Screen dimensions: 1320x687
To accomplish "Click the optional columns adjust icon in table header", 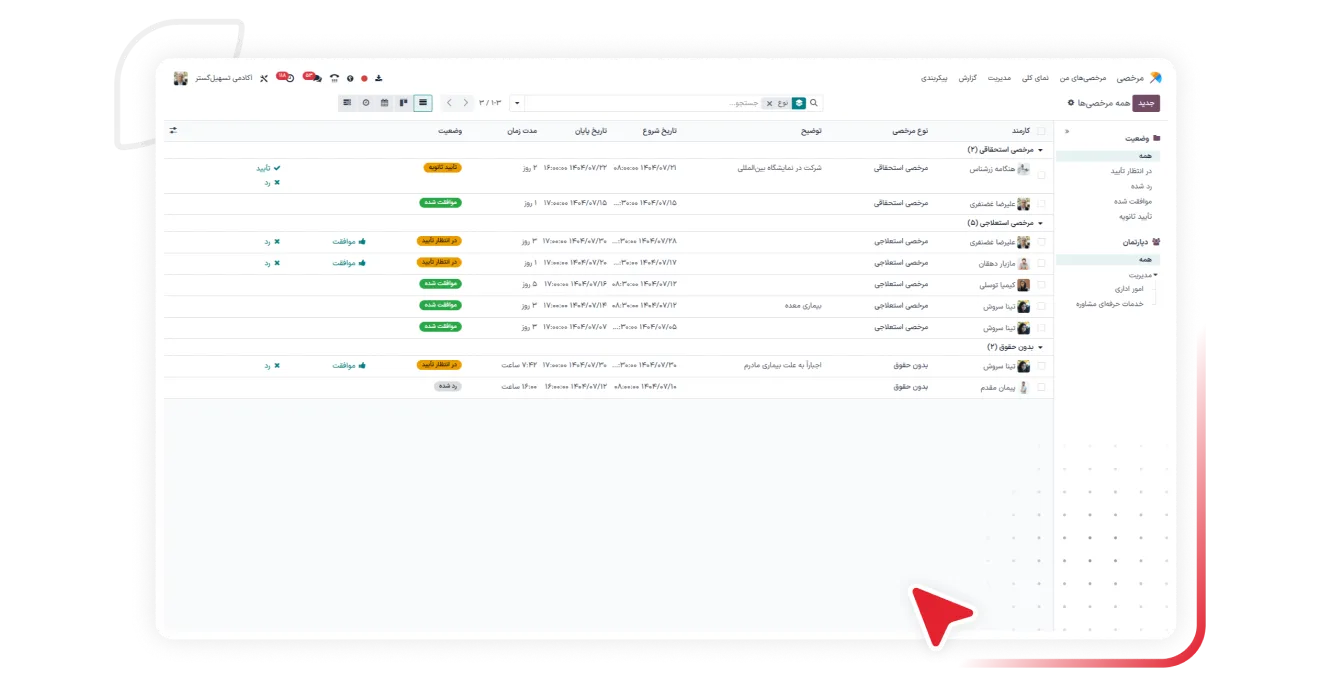I will (x=173, y=131).
